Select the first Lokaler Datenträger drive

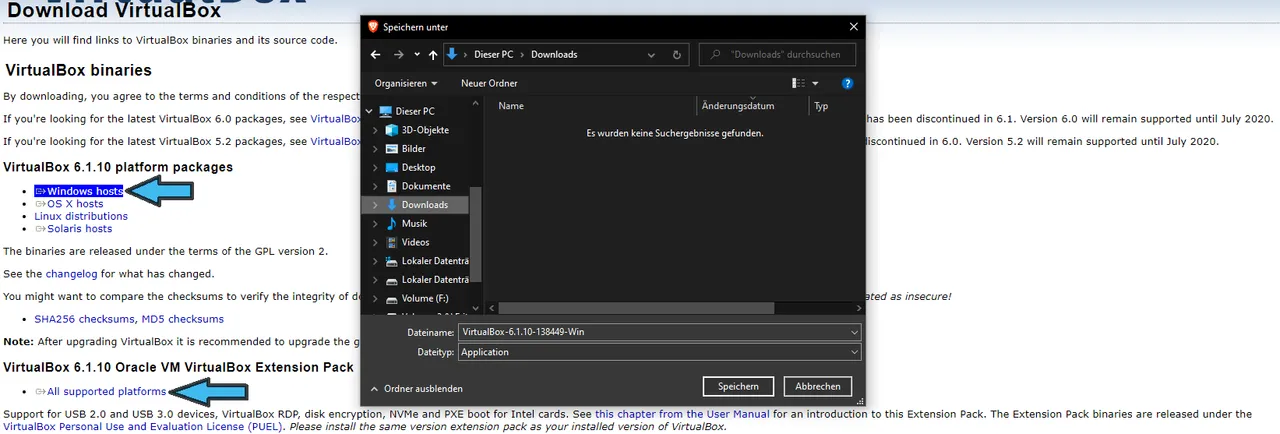(435, 261)
